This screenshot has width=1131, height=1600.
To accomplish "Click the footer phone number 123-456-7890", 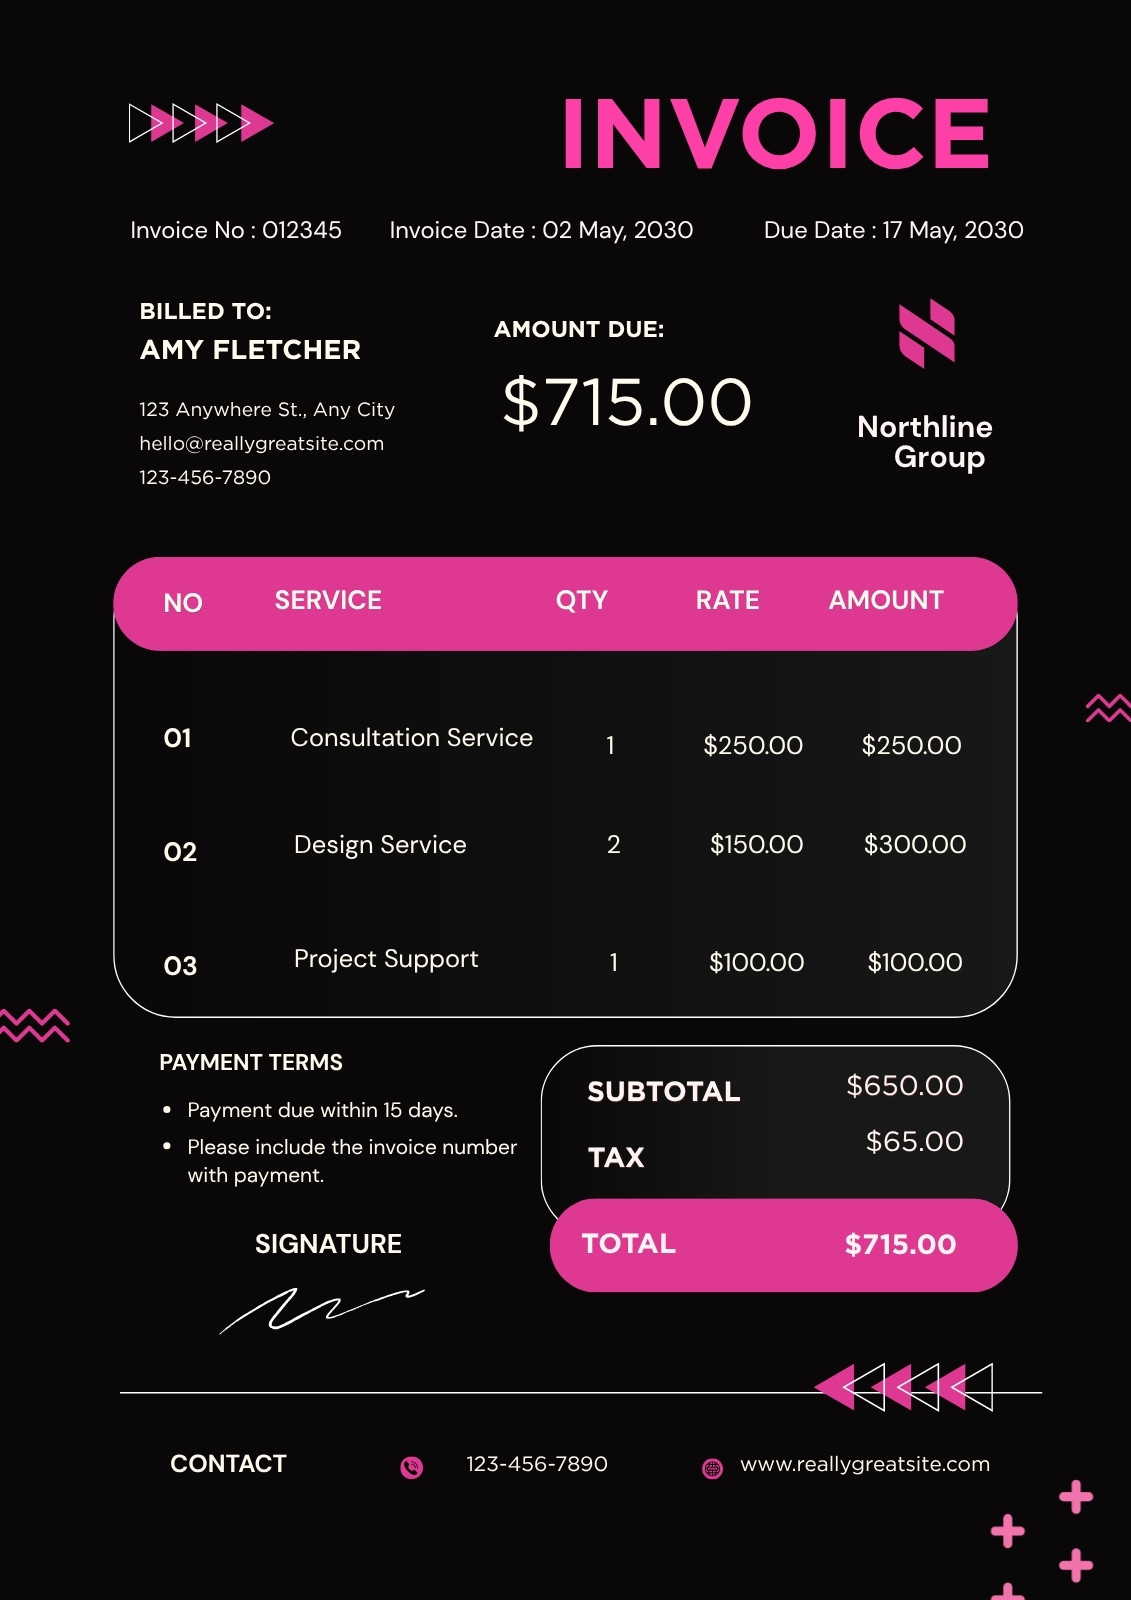I will 537,1464.
